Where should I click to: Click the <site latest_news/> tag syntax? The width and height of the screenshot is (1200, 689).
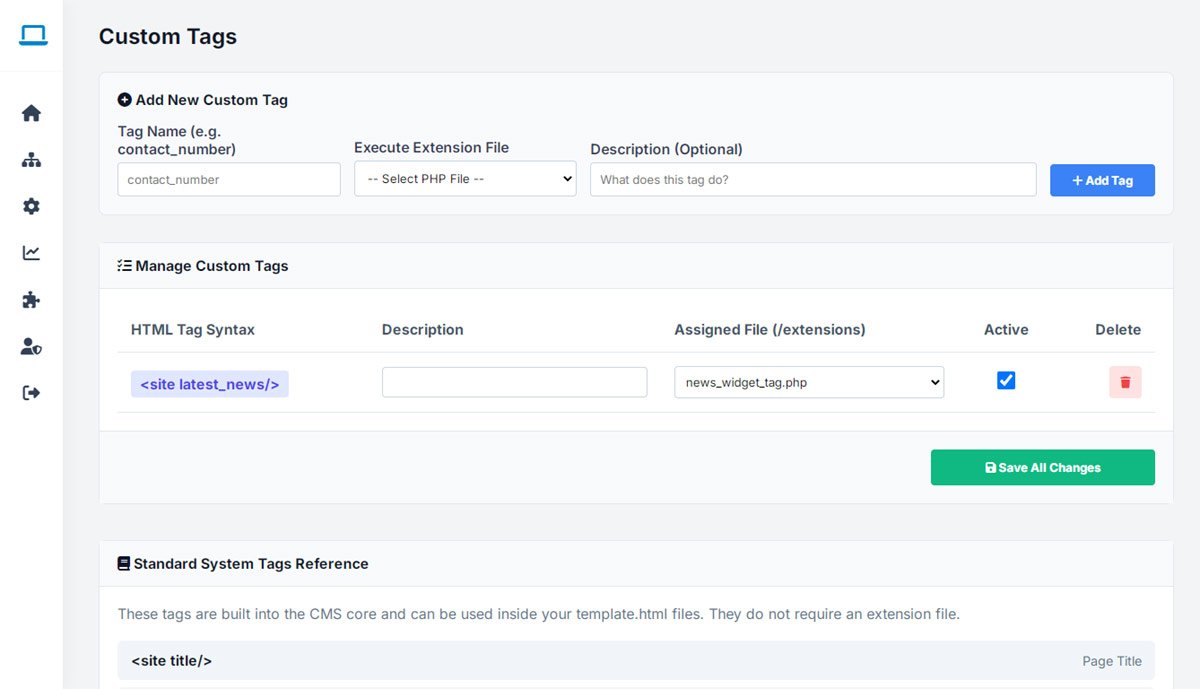(x=210, y=384)
